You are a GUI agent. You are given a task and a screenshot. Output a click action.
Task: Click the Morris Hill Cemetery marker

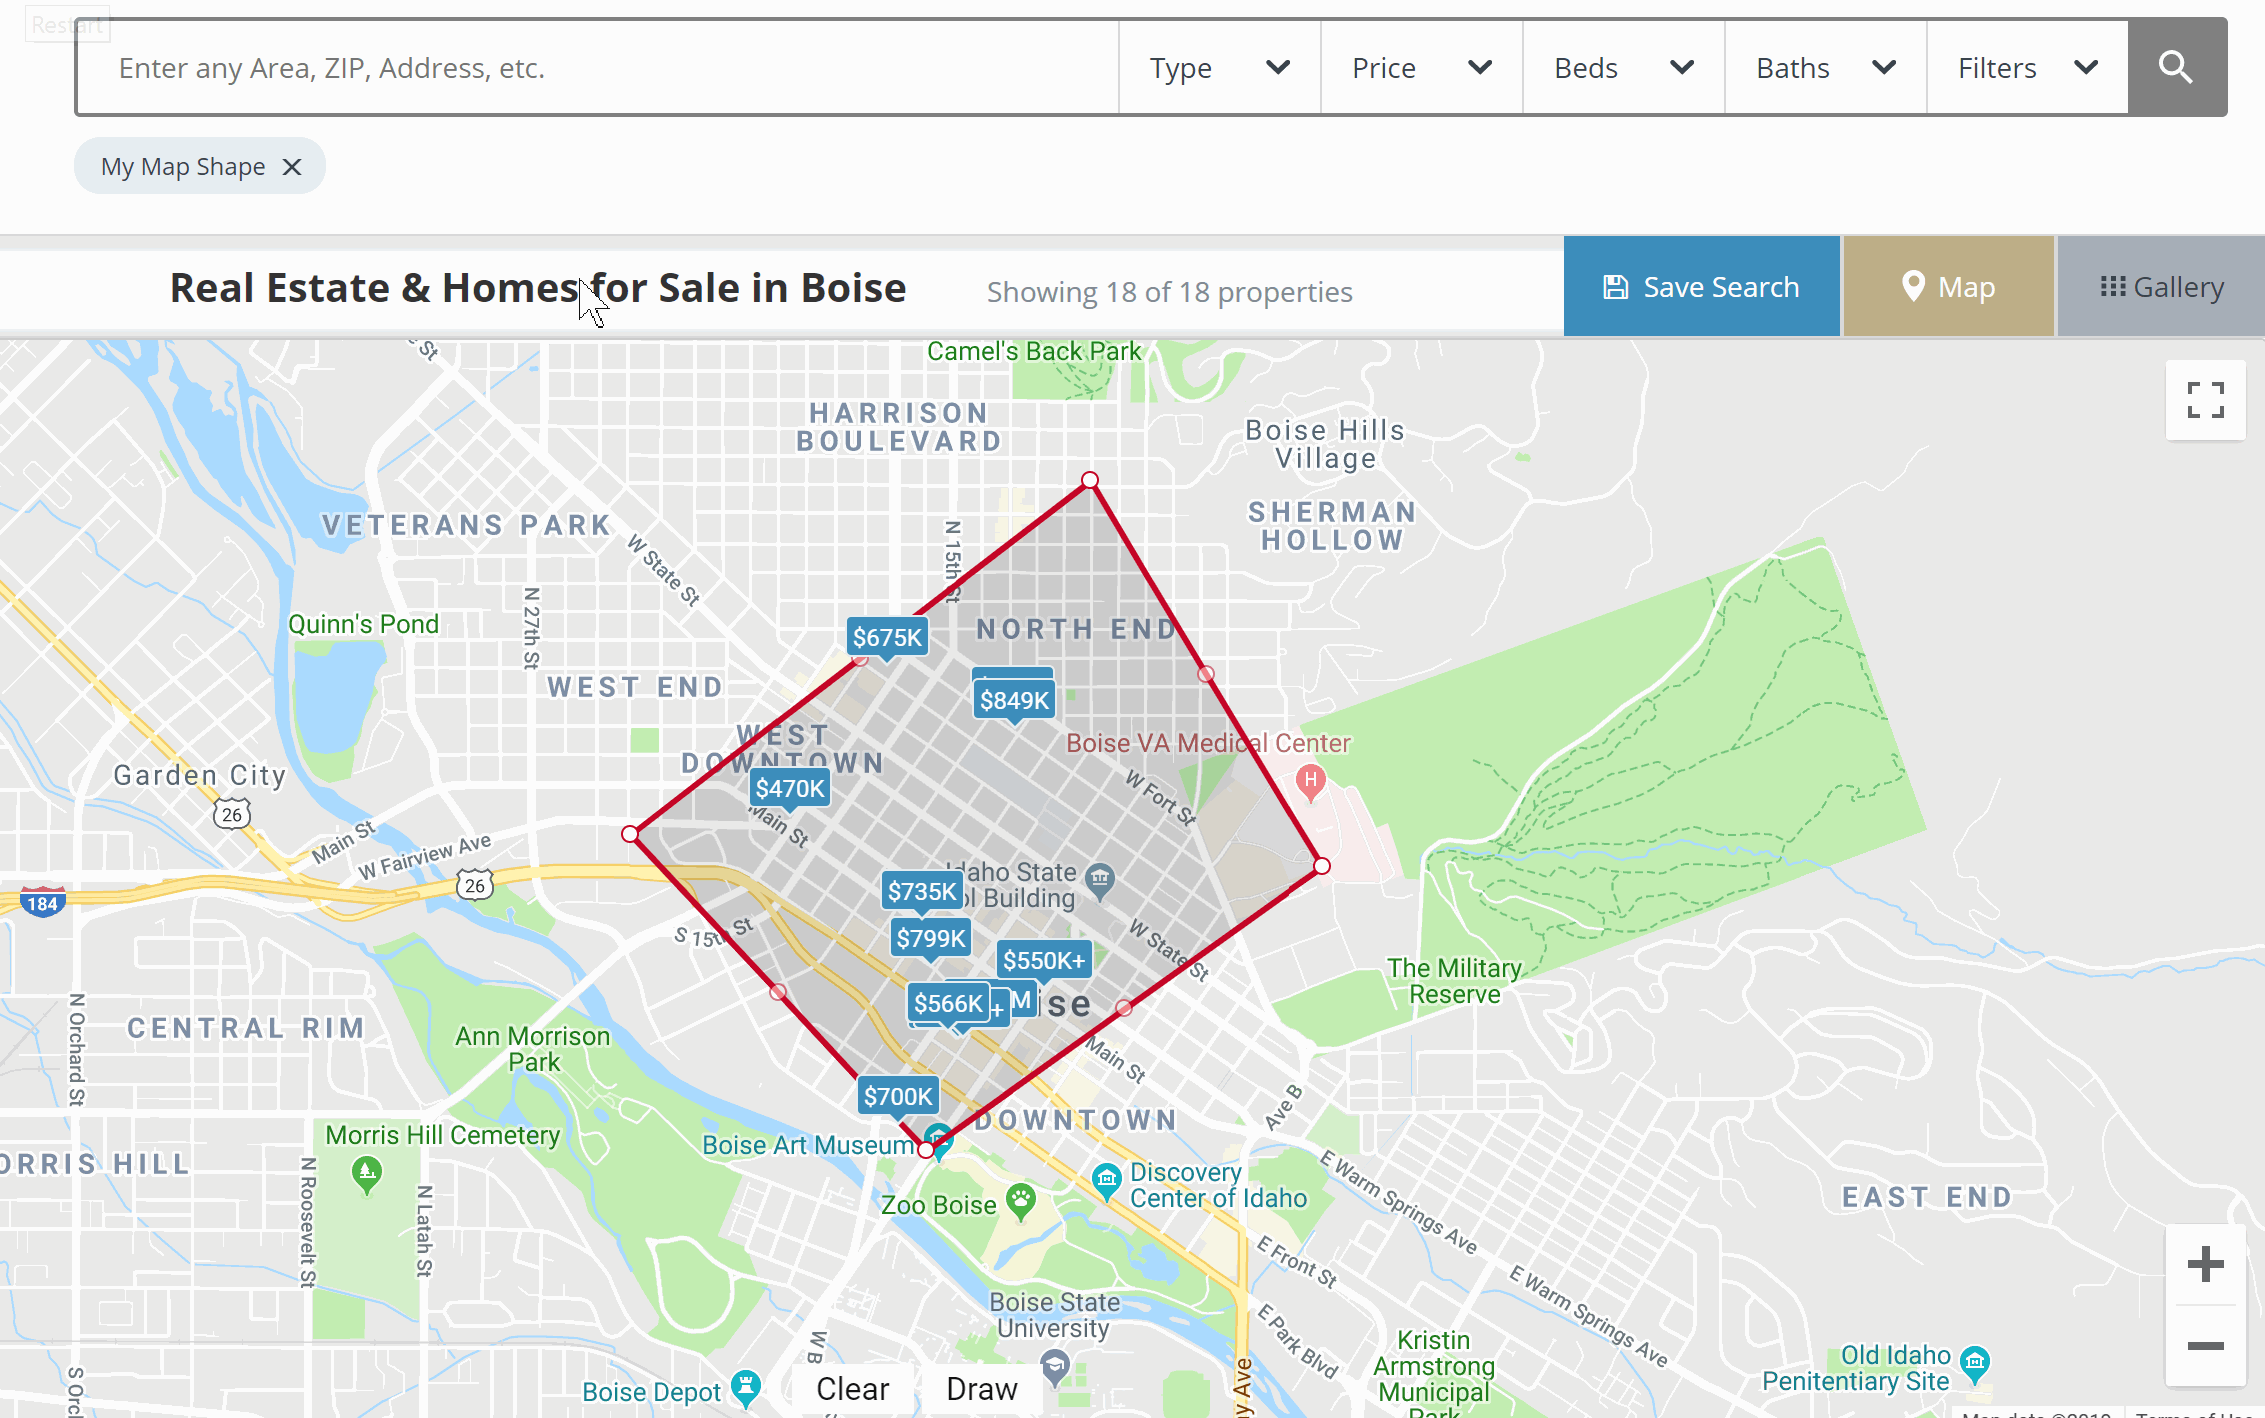point(367,1172)
